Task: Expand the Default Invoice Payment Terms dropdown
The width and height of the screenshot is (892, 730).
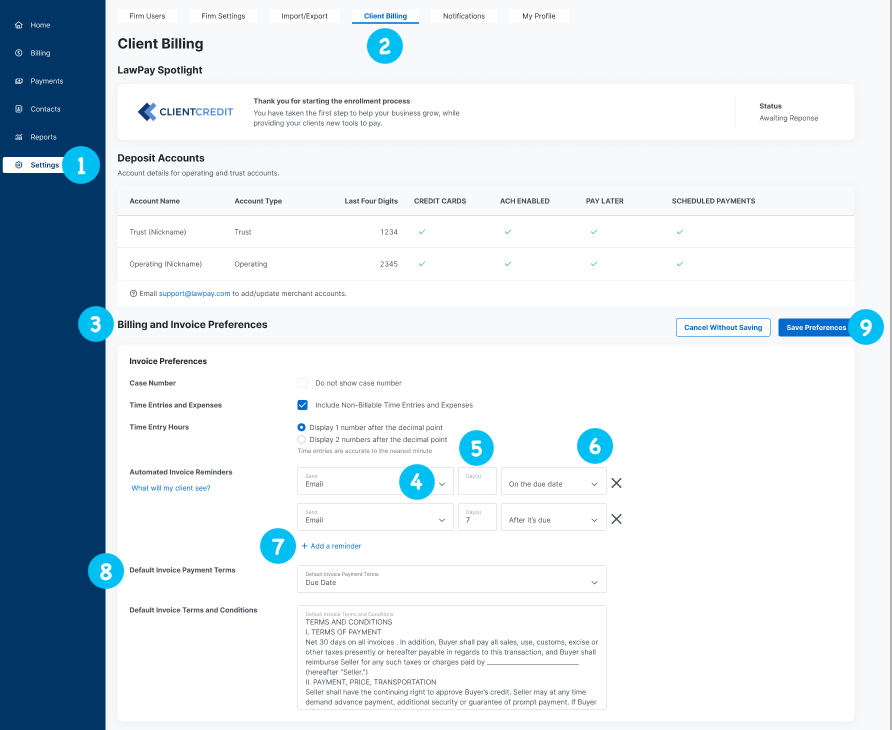Action: [451, 579]
